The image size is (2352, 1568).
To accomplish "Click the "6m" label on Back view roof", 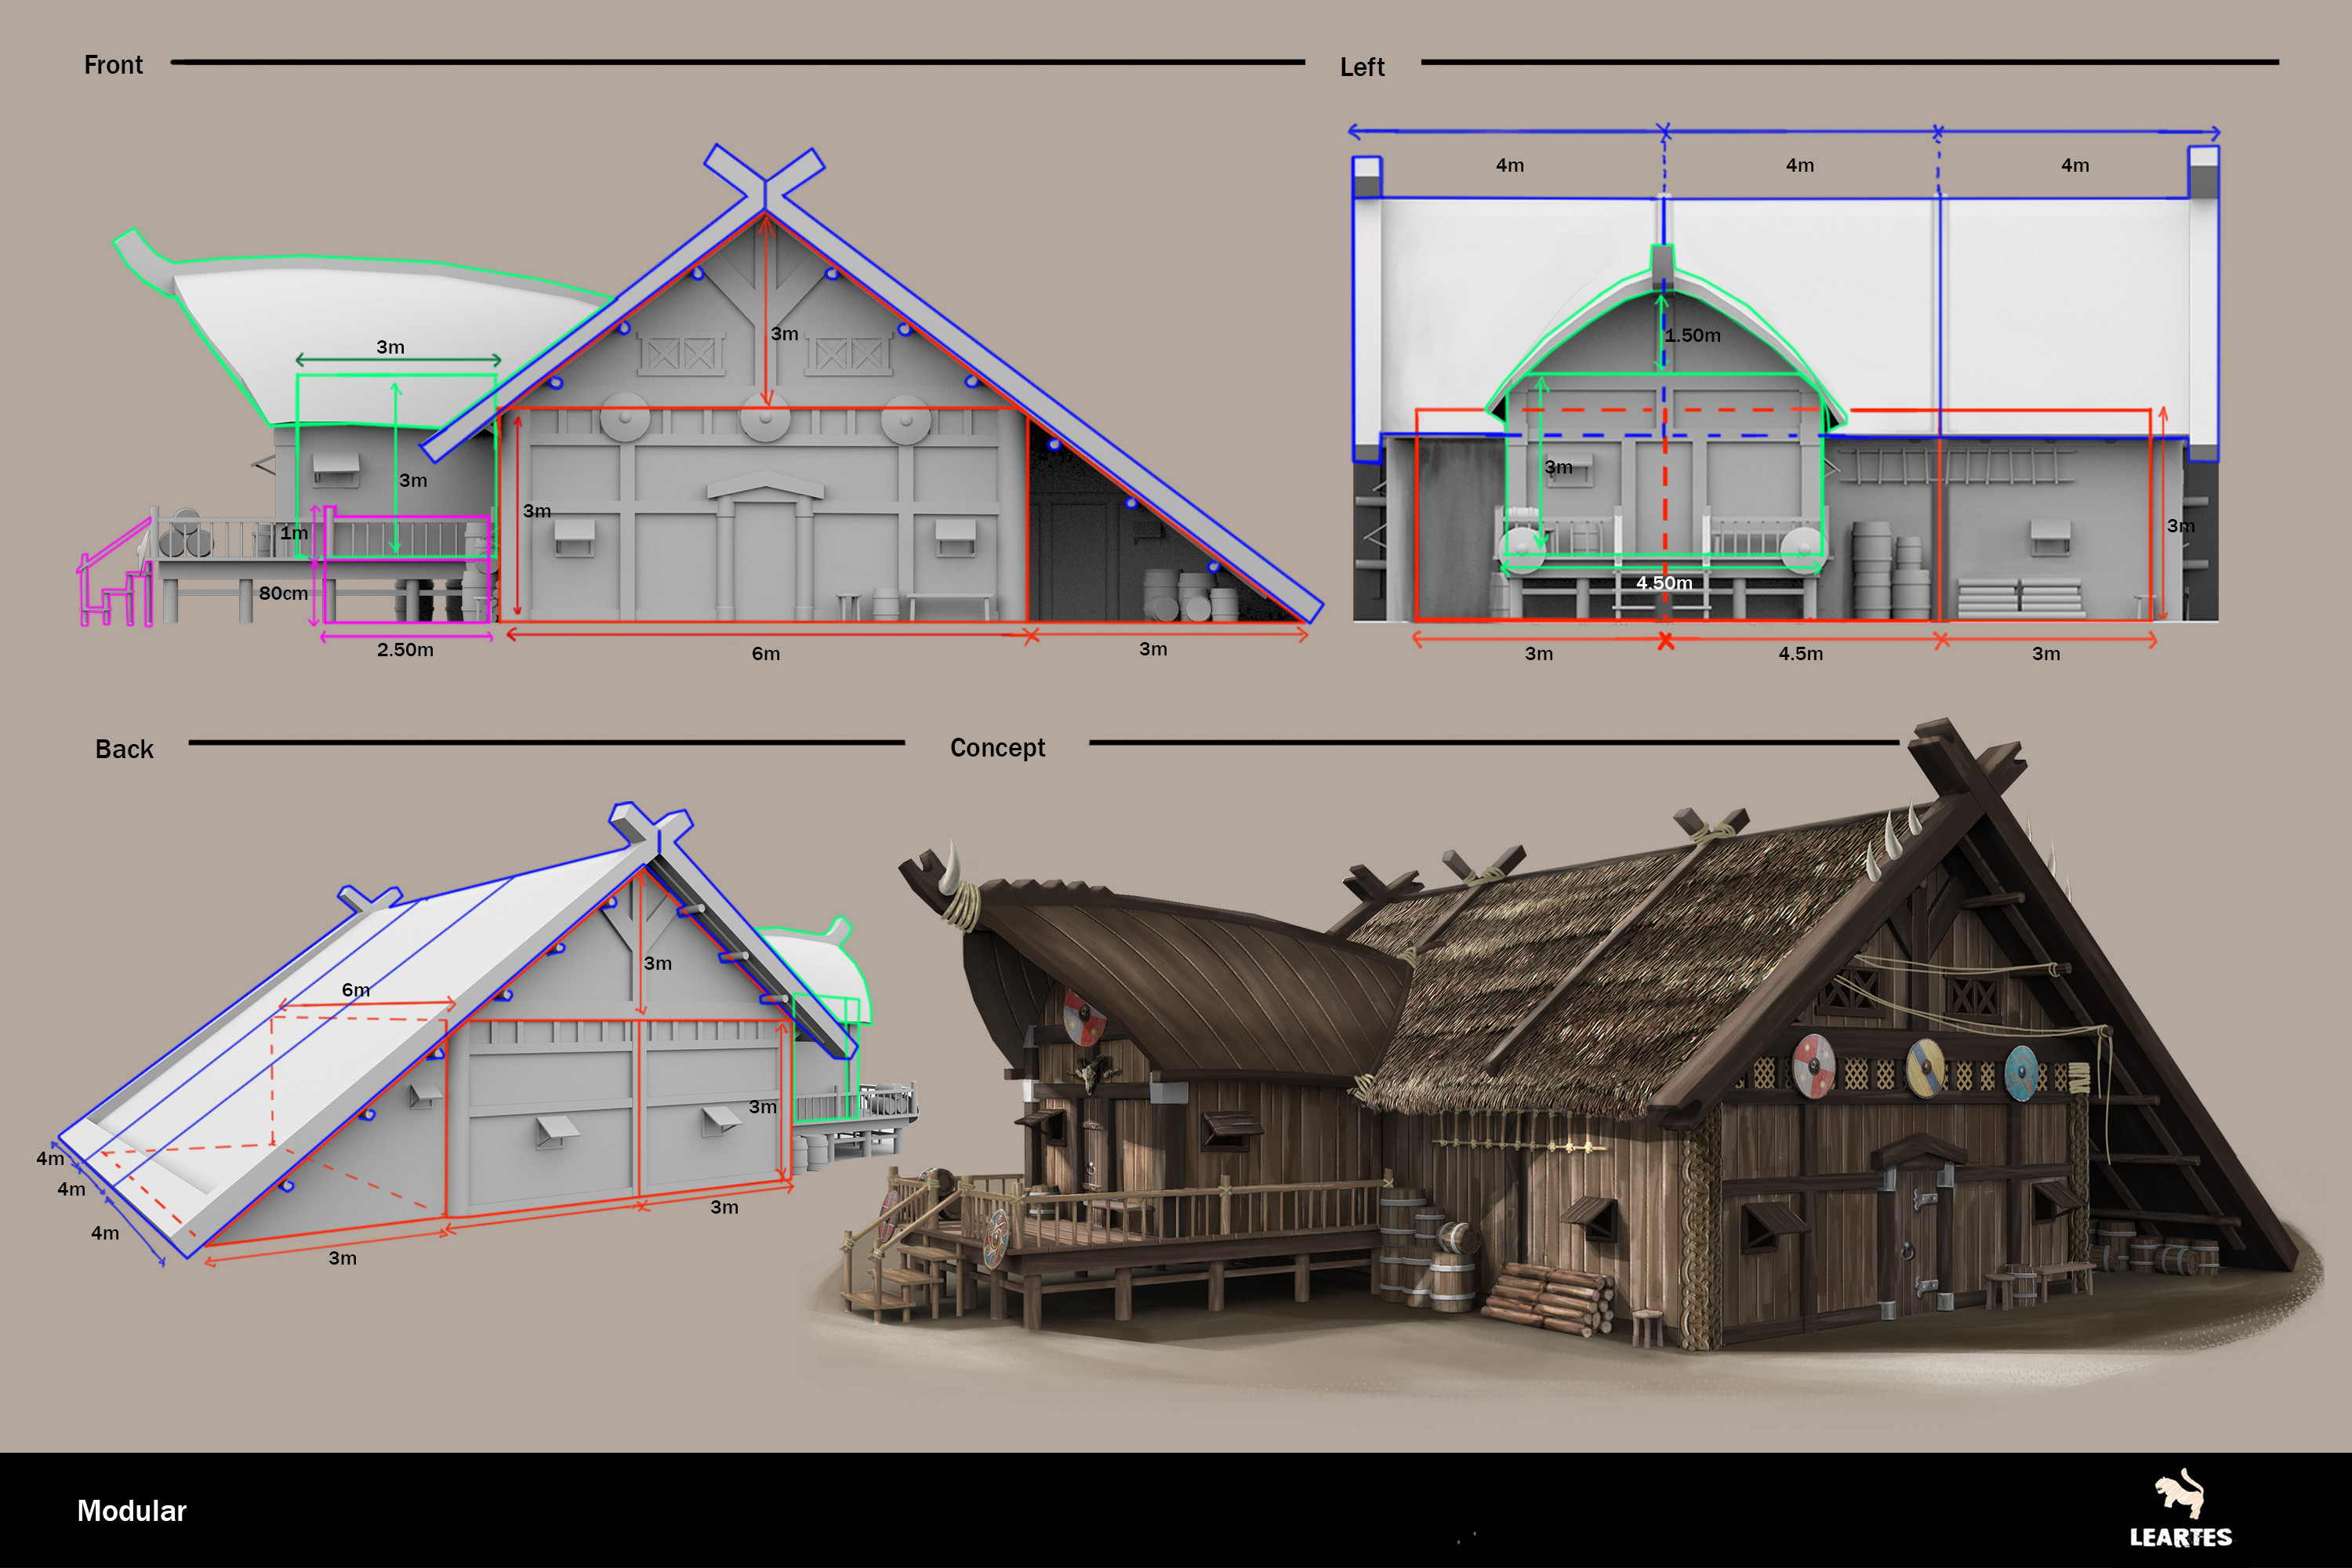I will [x=356, y=990].
